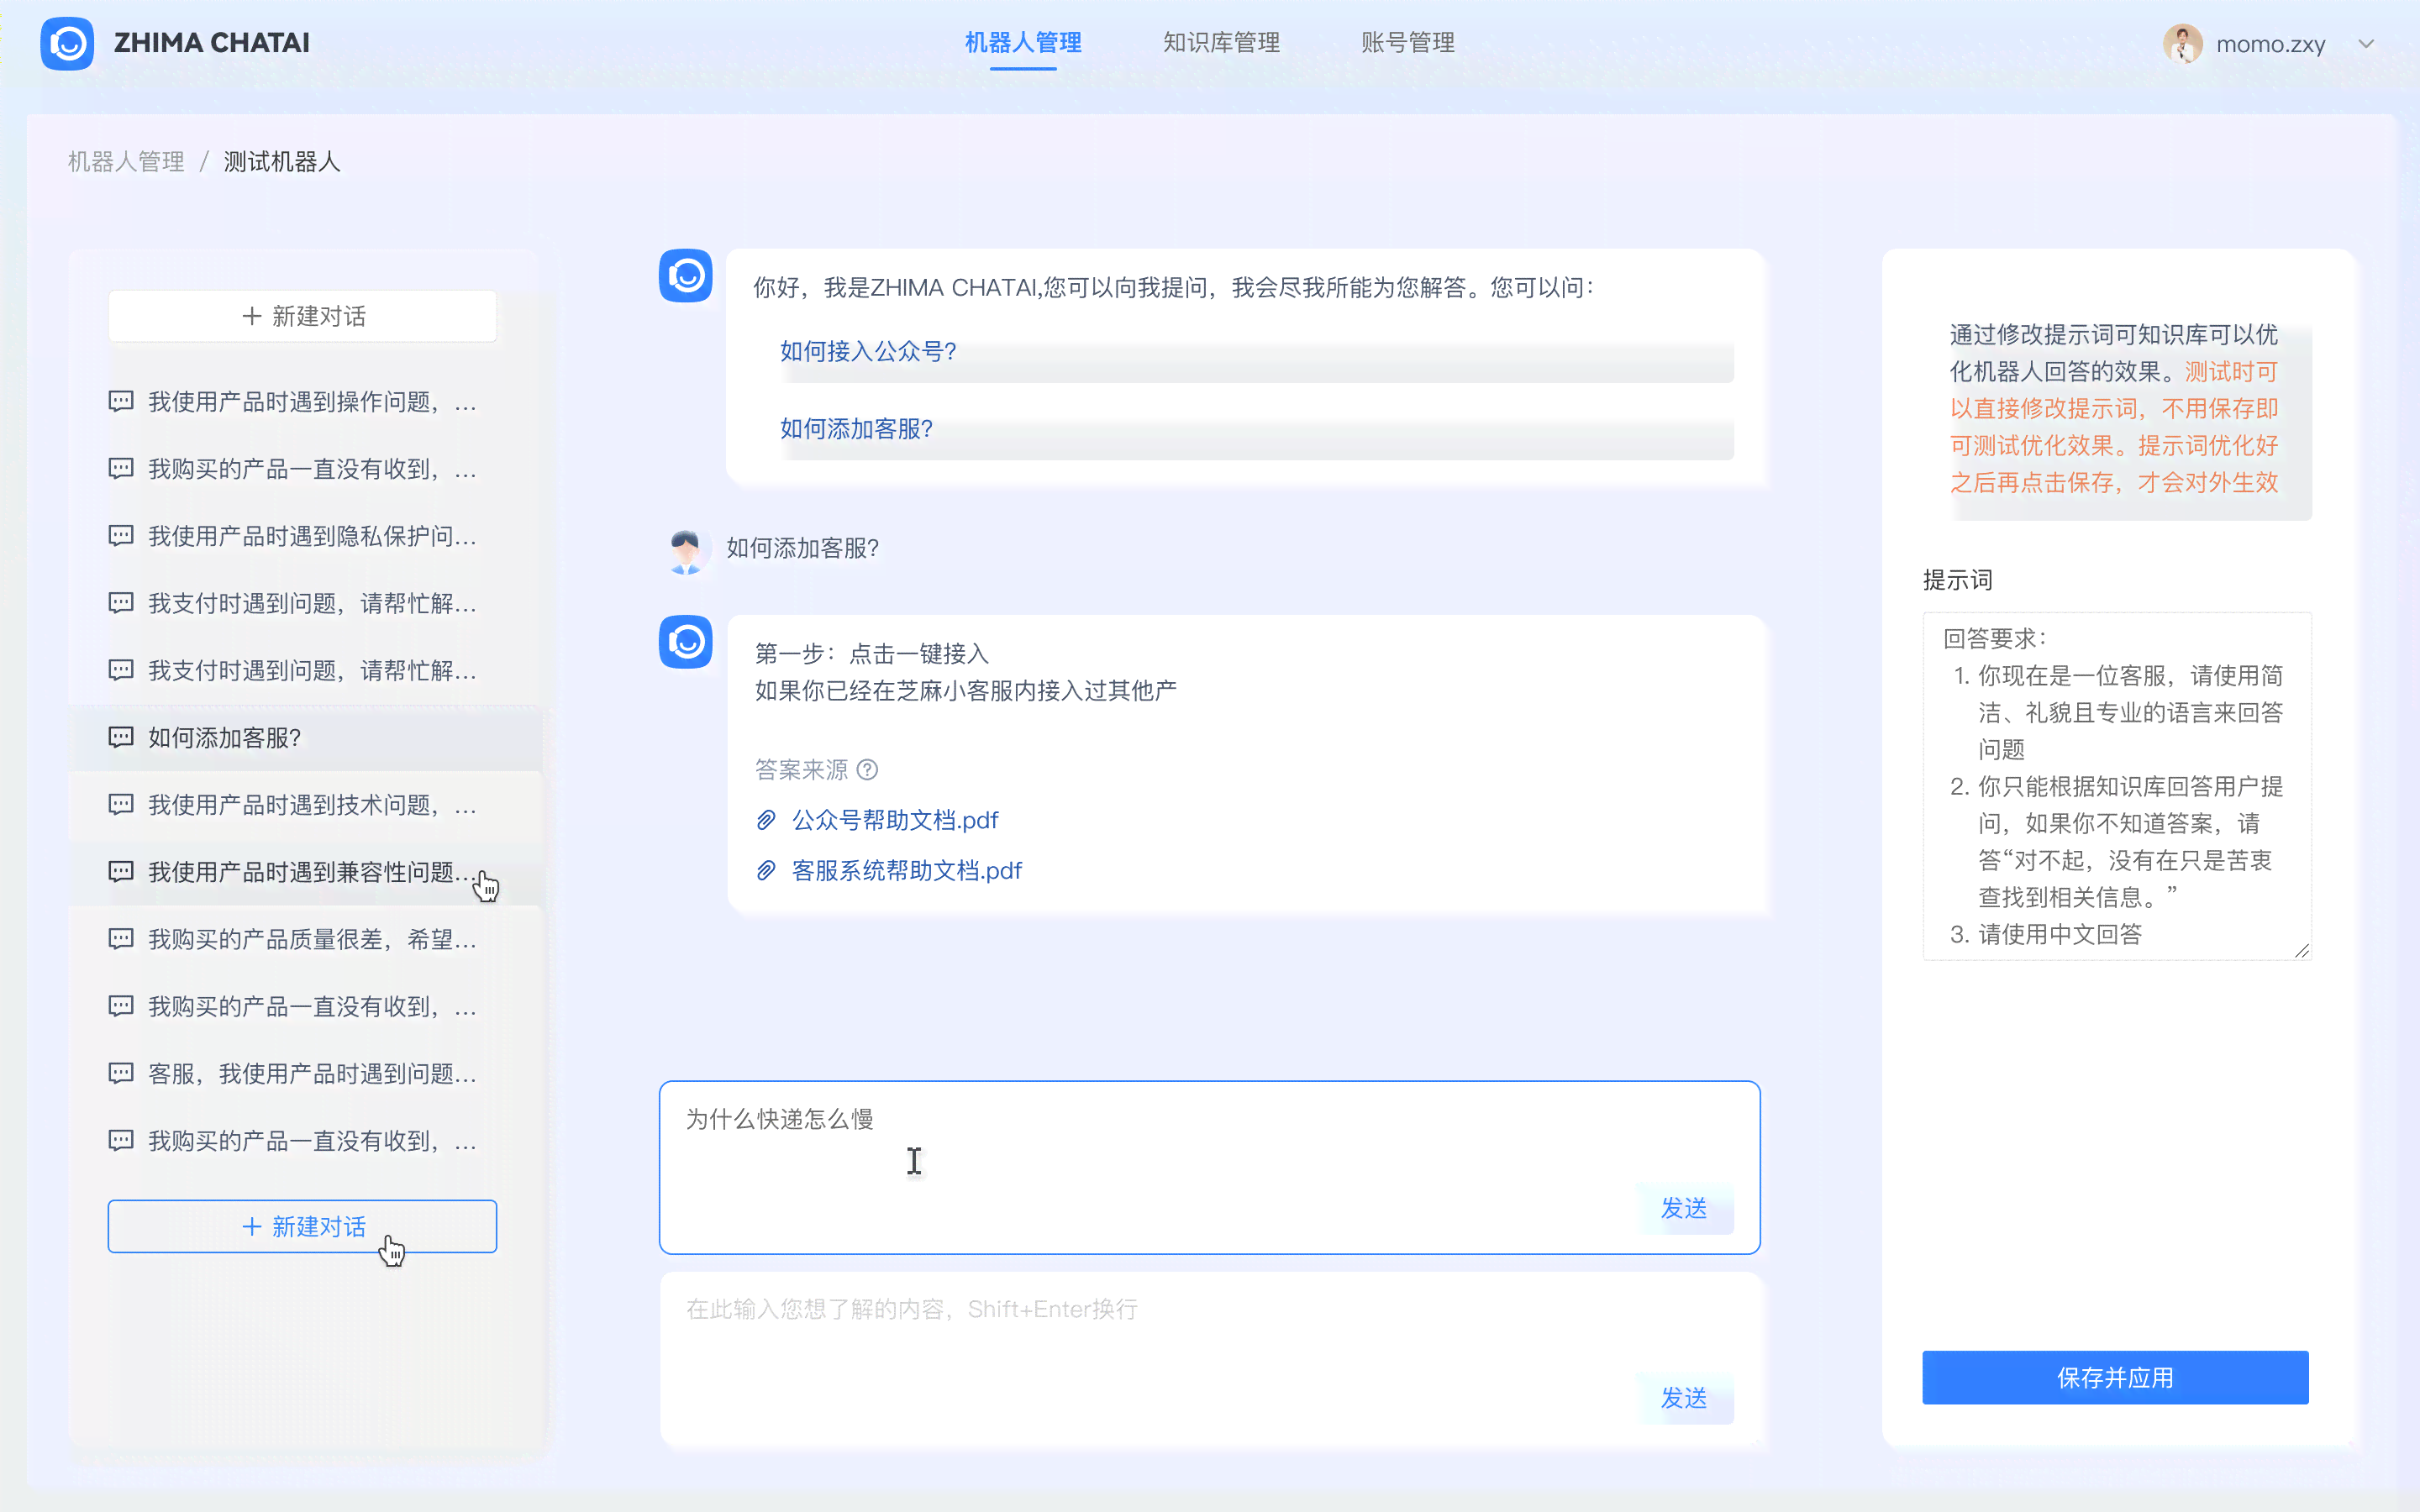This screenshot has height=1512, width=2420.
Task: Switch to 知识库管理 tab
Action: click(x=1221, y=43)
